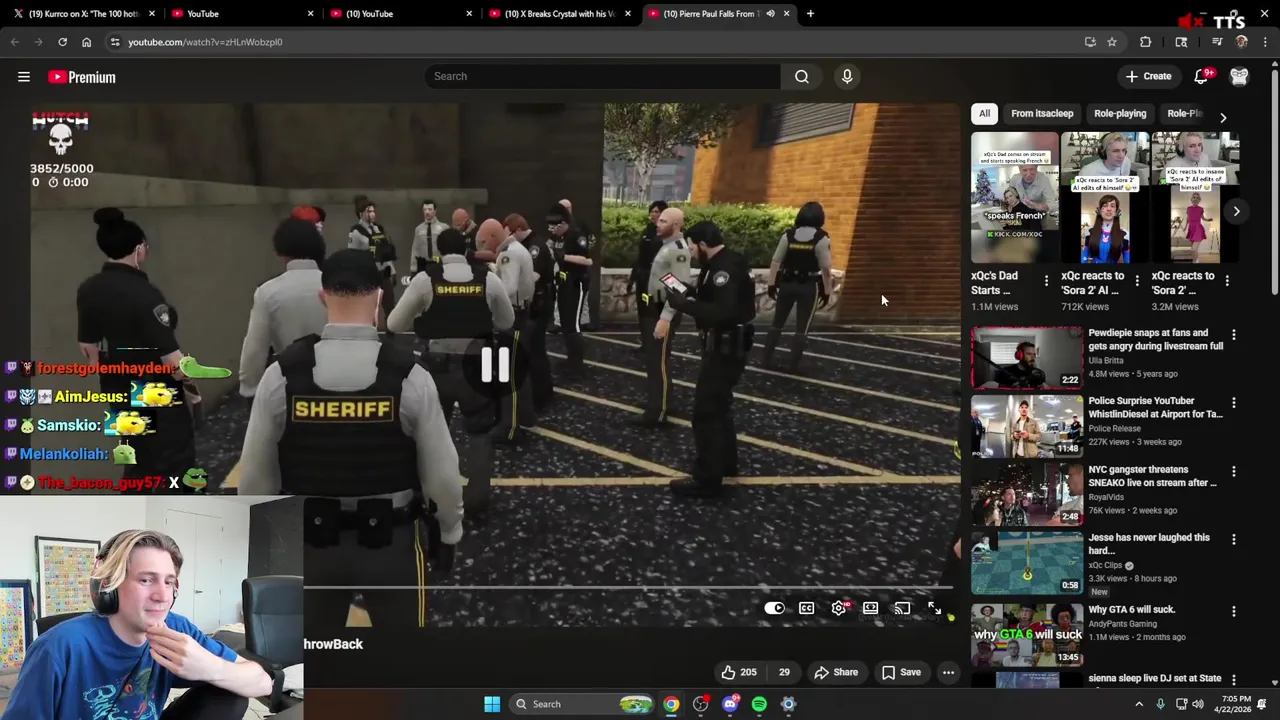Open Police Surprise YouTuber WhistlinDiesel thumbnail
The width and height of the screenshot is (1280, 720).
point(1027,425)
